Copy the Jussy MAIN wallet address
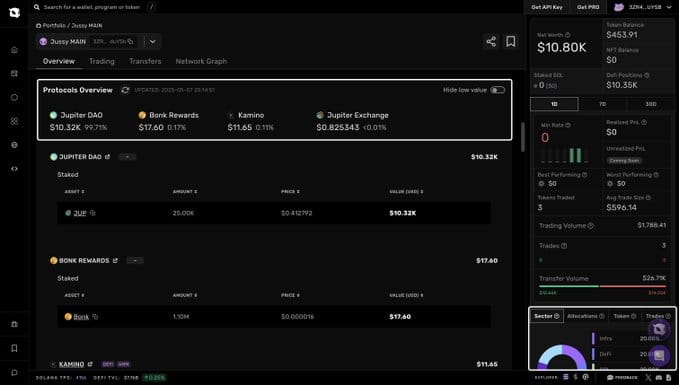The height and width of the screenshot is (385, 679). tap(130, 42)
